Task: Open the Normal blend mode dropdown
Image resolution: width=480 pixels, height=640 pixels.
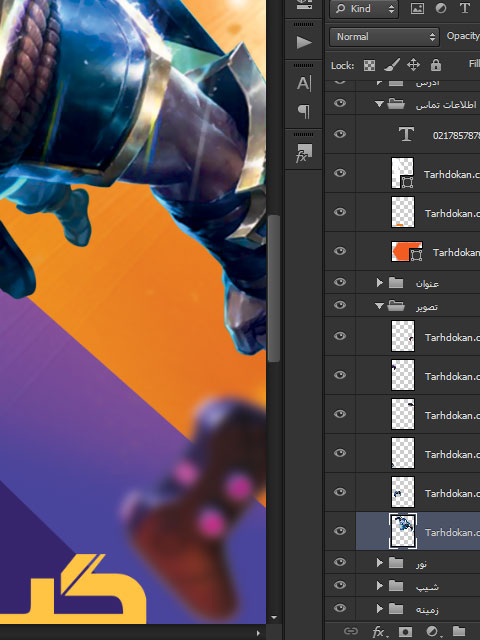Action: (384, 37)
